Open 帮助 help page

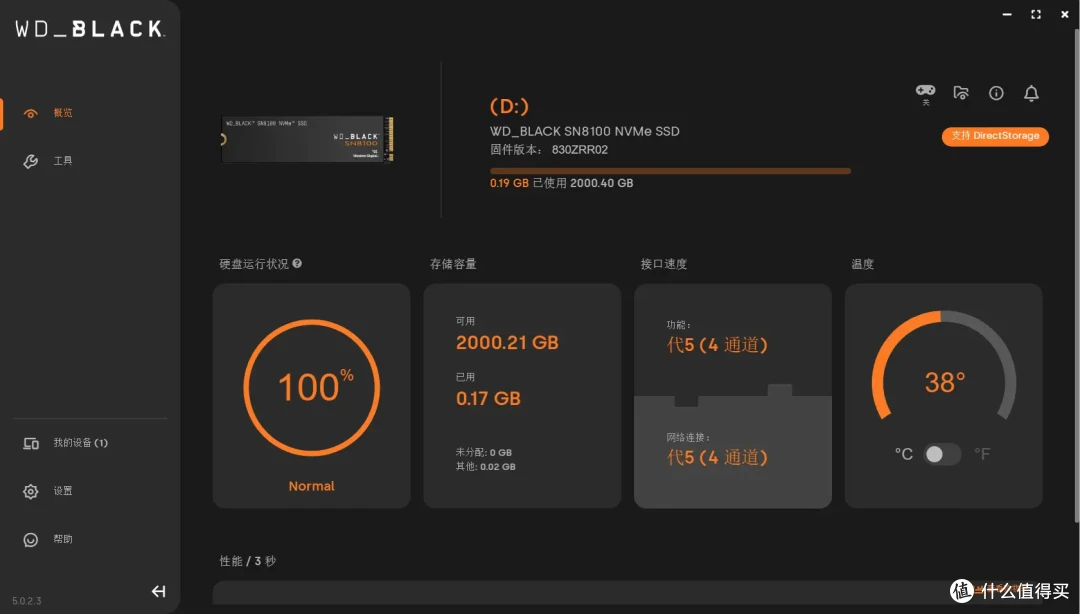(63, 540)
